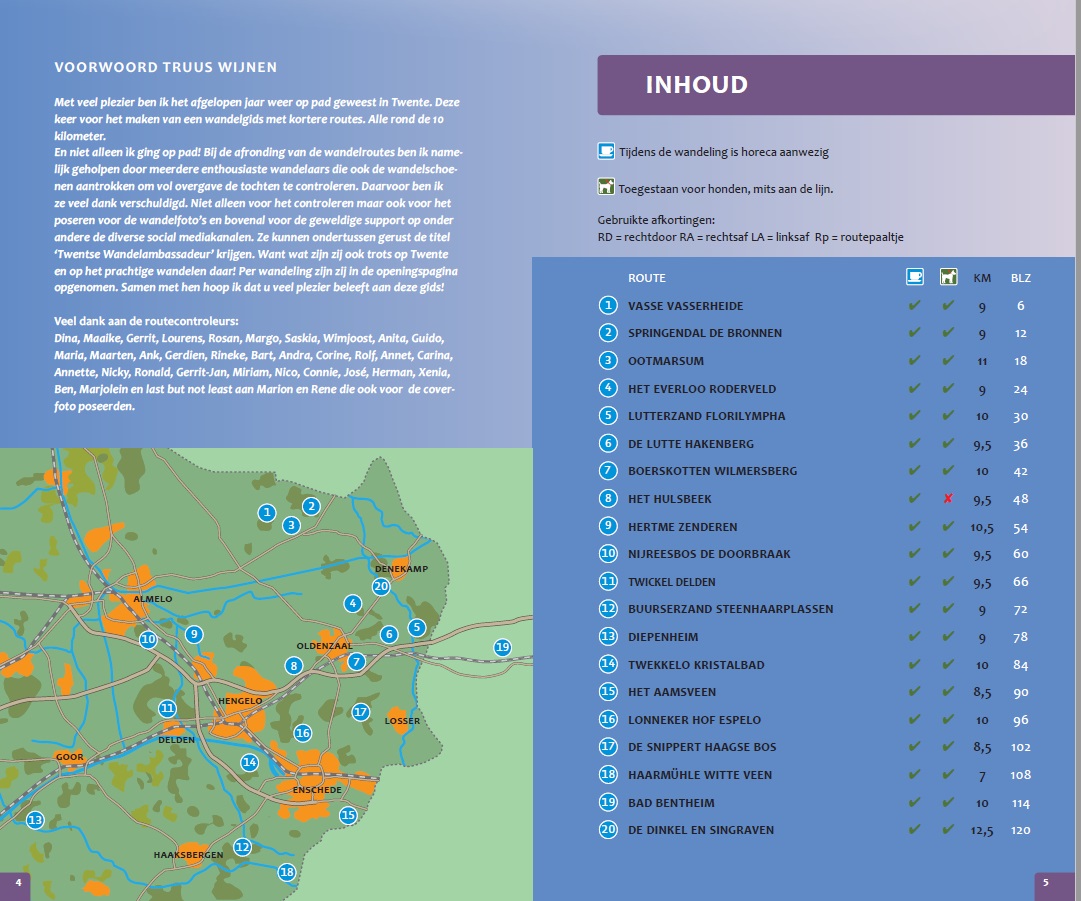Click the dog icon in the legend
Image resolution: width=1081 pixels, height=901 pixels.
click(605, 187)
